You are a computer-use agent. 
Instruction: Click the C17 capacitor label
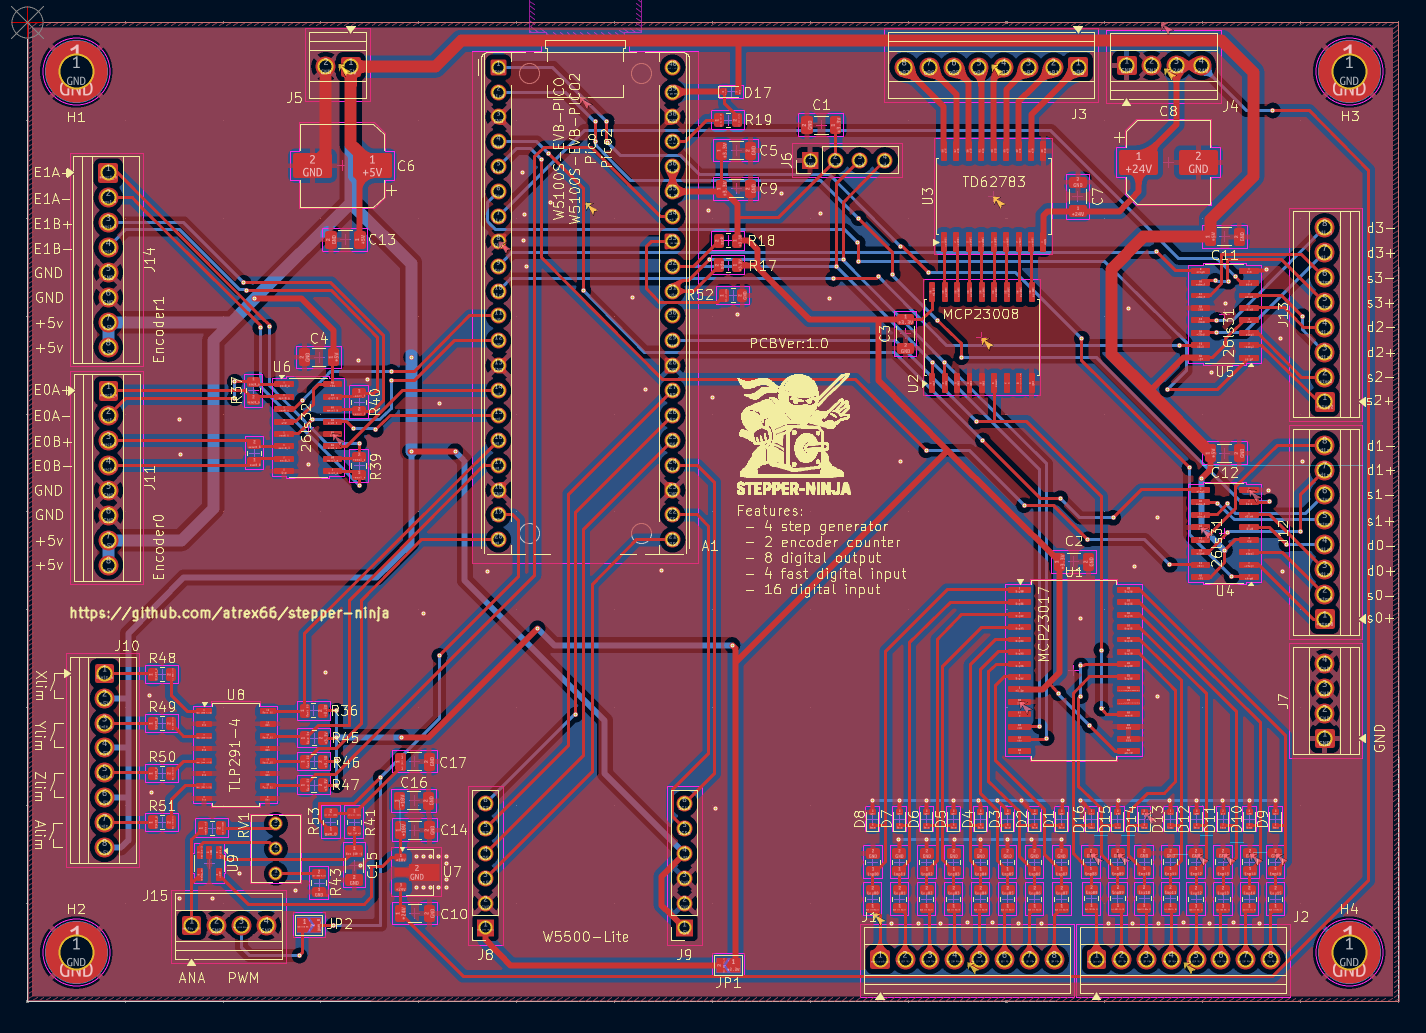453,762
